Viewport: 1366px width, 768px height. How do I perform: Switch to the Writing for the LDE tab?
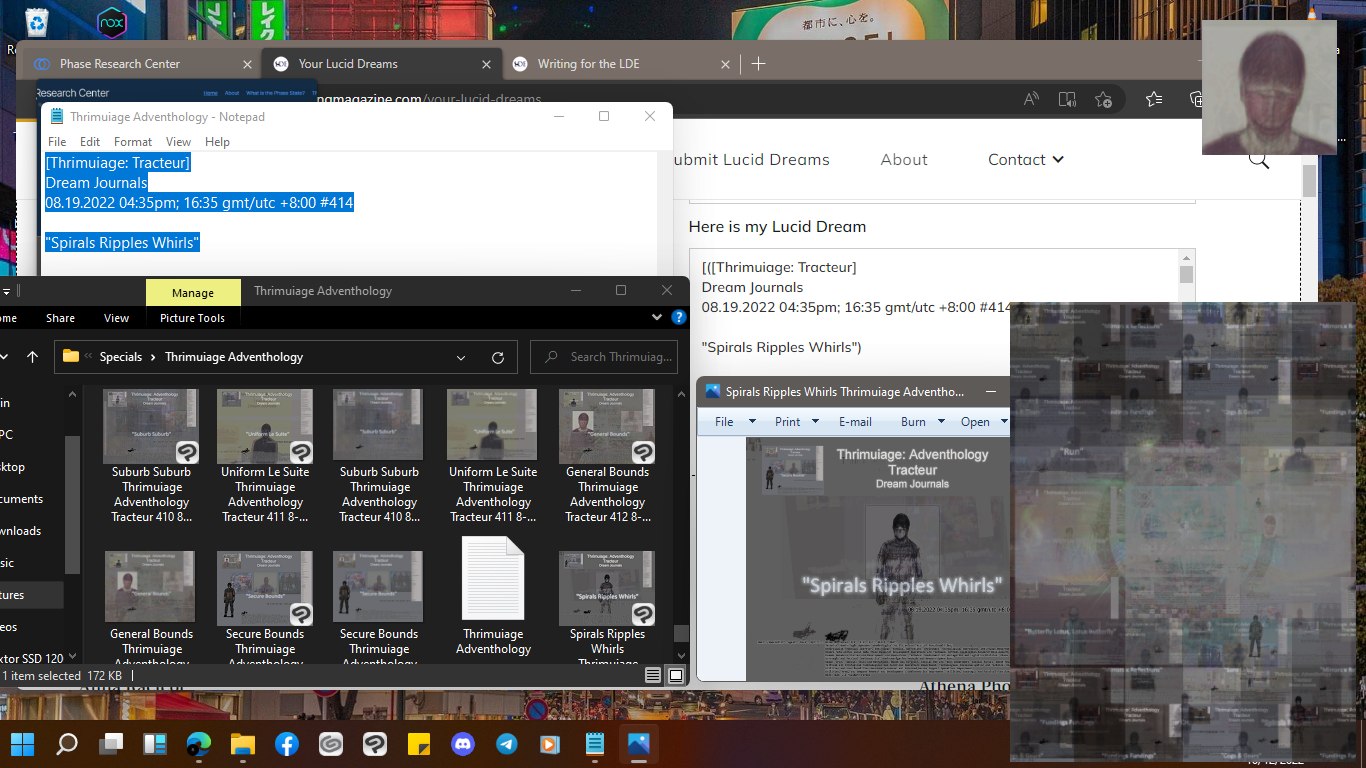588,64
